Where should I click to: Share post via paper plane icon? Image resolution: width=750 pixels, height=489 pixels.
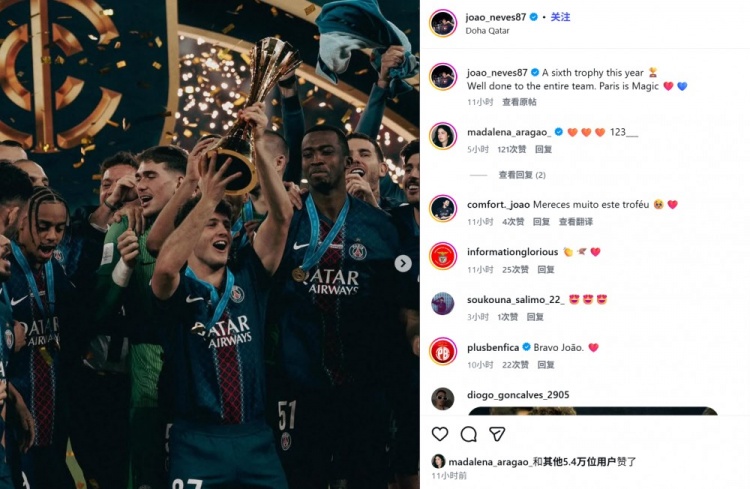point(497,434)
